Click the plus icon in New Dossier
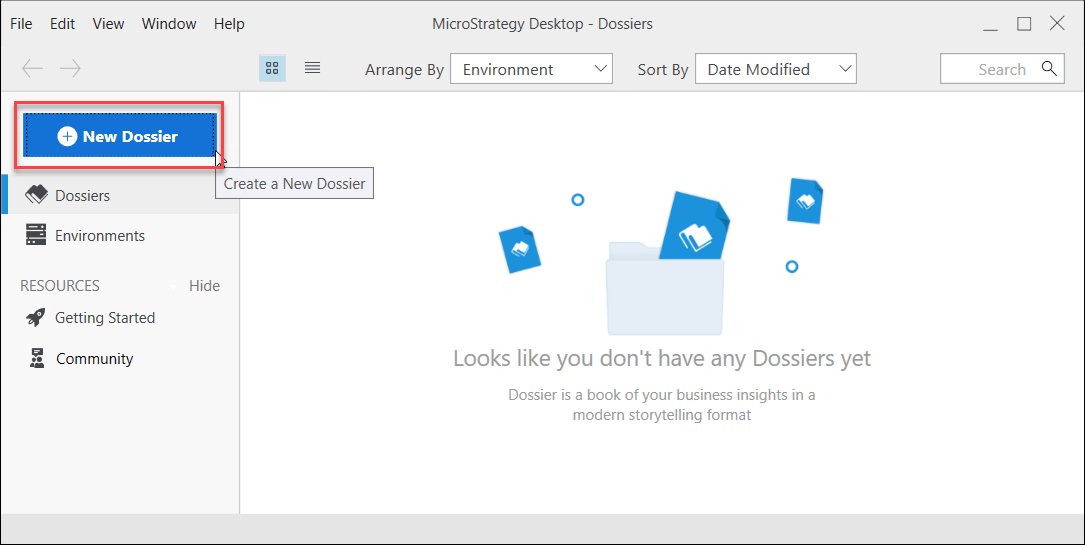This screenshot has width=1085, height=545. pos(67,136)
